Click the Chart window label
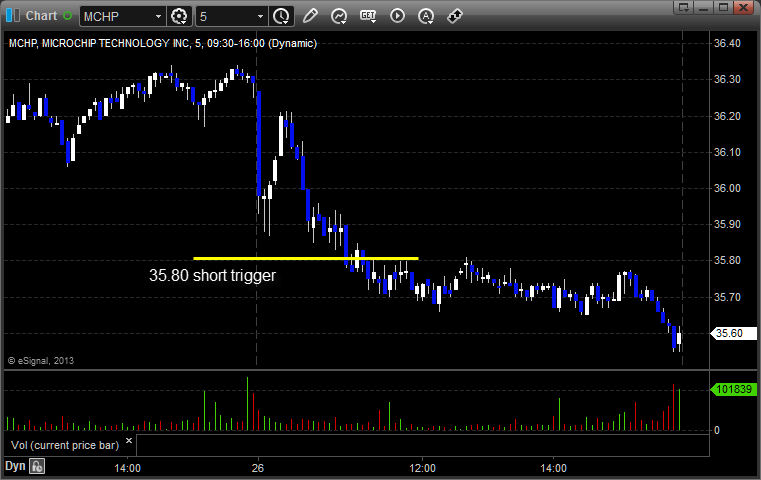761x480 pixels. [41, 16]
